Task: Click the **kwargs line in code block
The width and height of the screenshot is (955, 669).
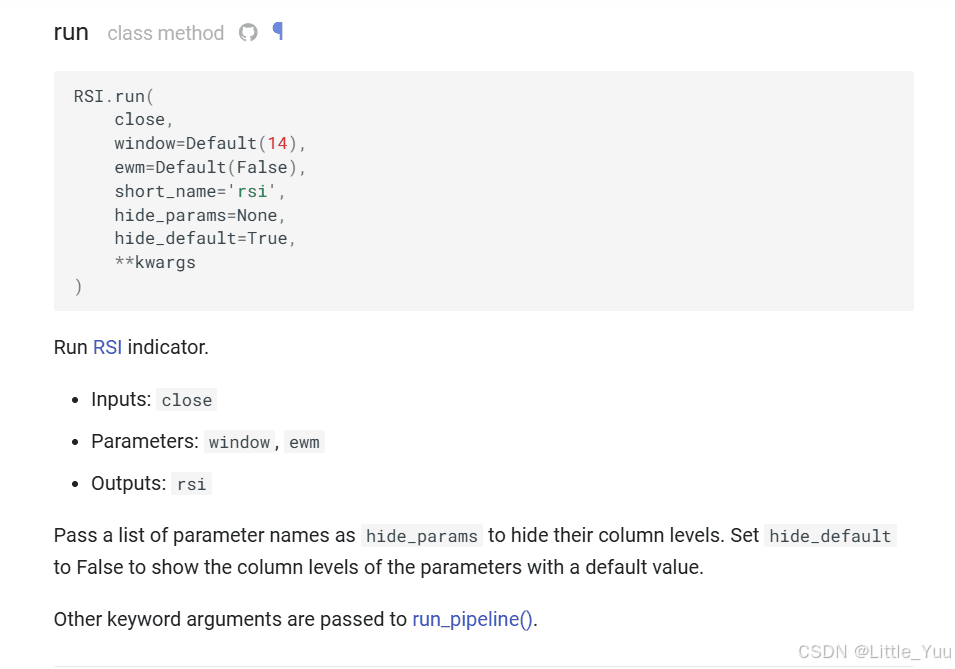Action: (x=155, y=263)
